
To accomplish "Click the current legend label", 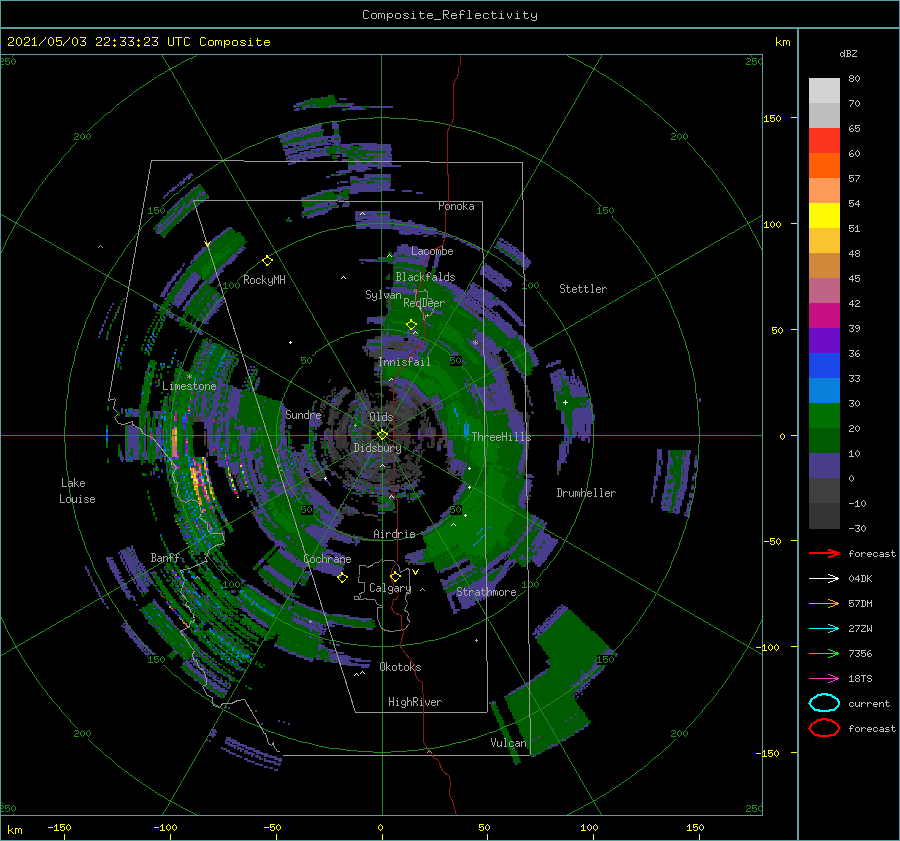I will coord(869,703).
